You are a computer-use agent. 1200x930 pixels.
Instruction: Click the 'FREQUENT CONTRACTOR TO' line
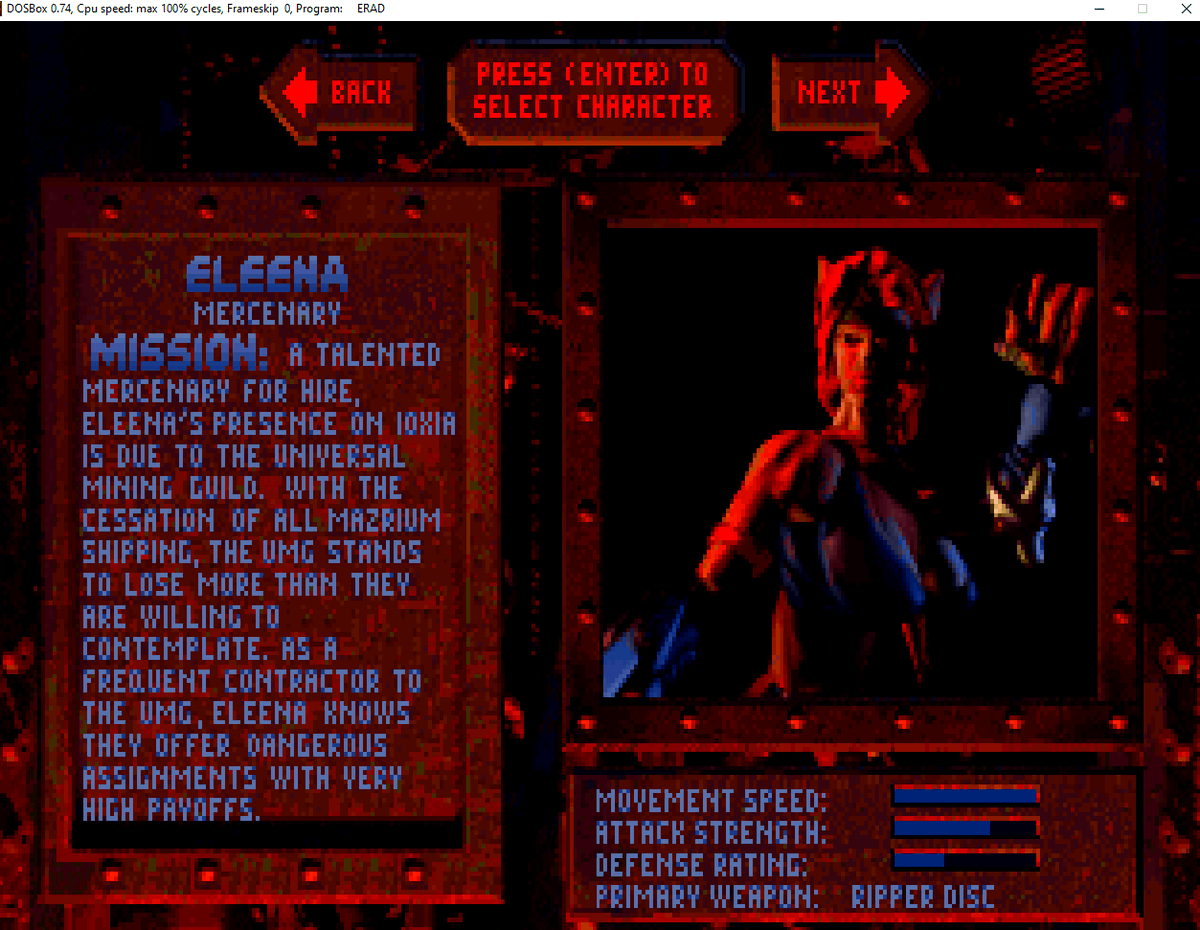[252, 682]
